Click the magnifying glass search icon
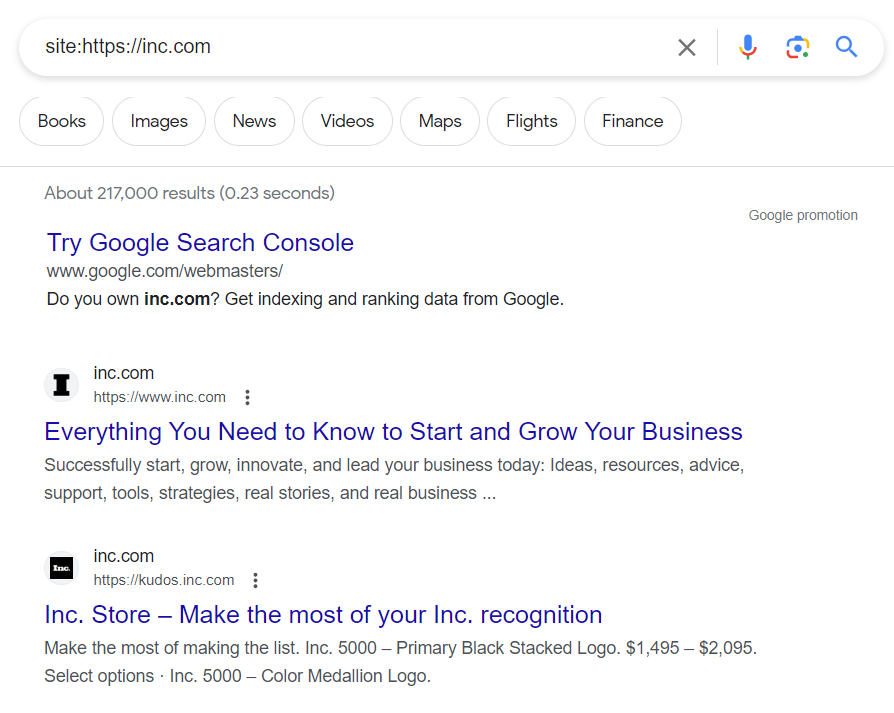The width and height of the screenshot is (894, 713). point(846,47)
